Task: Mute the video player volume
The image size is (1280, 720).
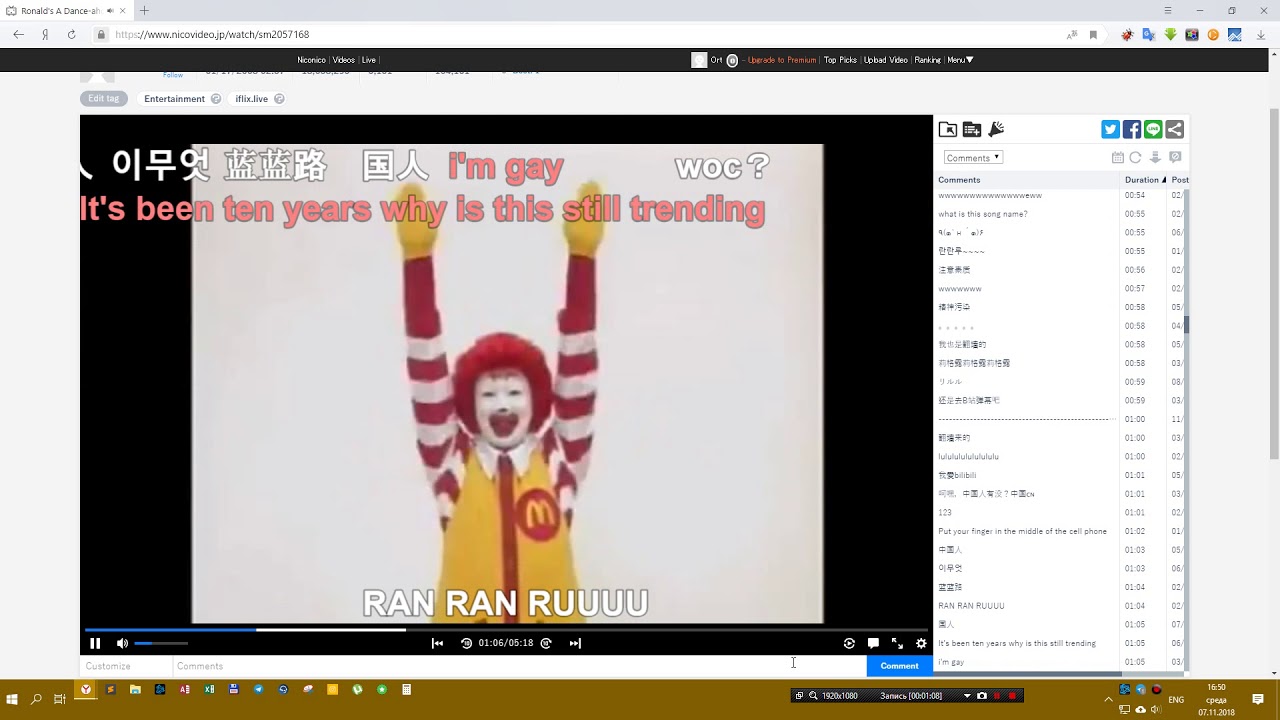Action: pyautogui.click(x=122, y=643)
